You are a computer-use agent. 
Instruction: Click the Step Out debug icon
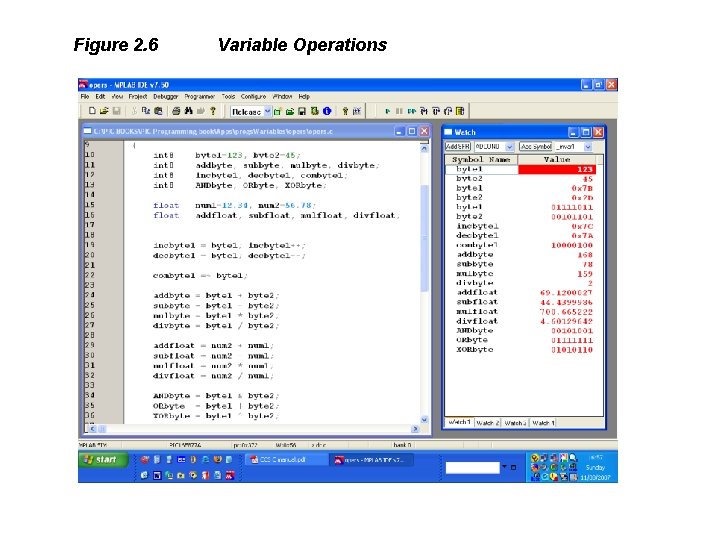click(x=448, y=111)
